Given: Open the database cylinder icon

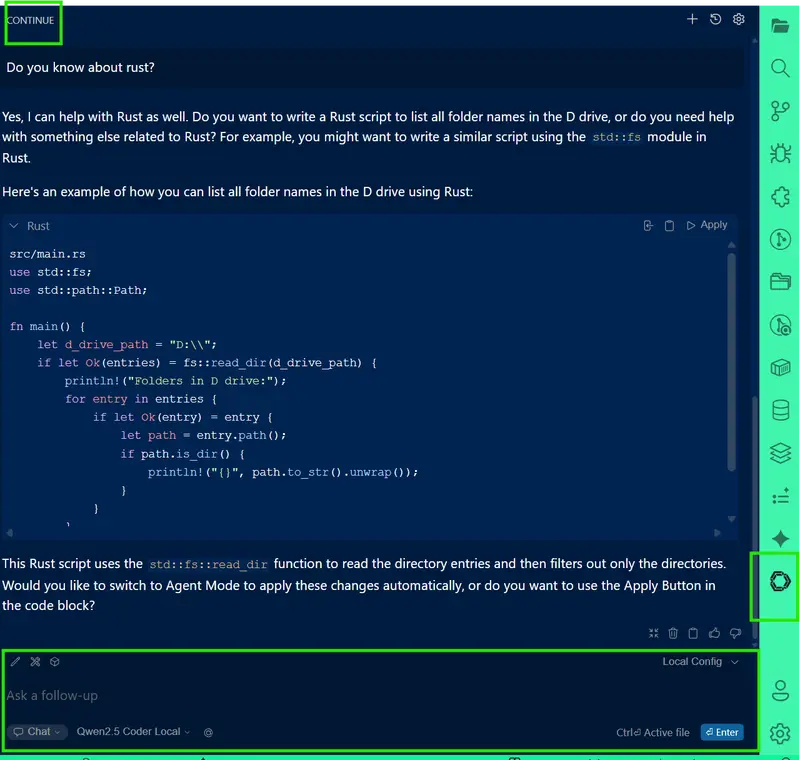Looking at the screenshot, I should (x=780, y=410).
